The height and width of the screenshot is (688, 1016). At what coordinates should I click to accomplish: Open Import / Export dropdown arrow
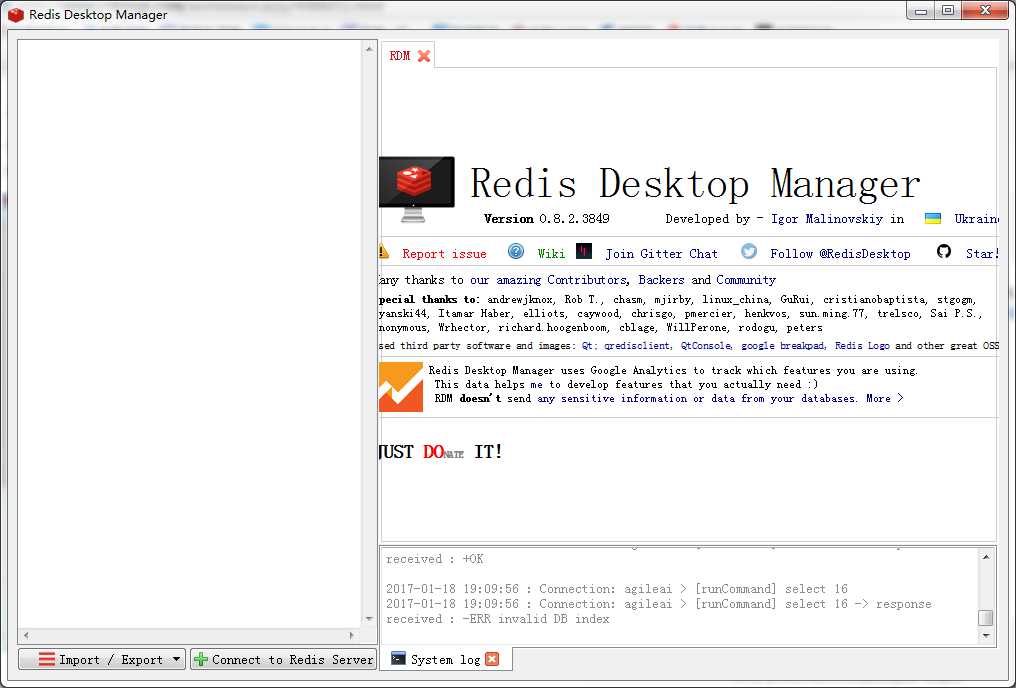tap(176, 659)
